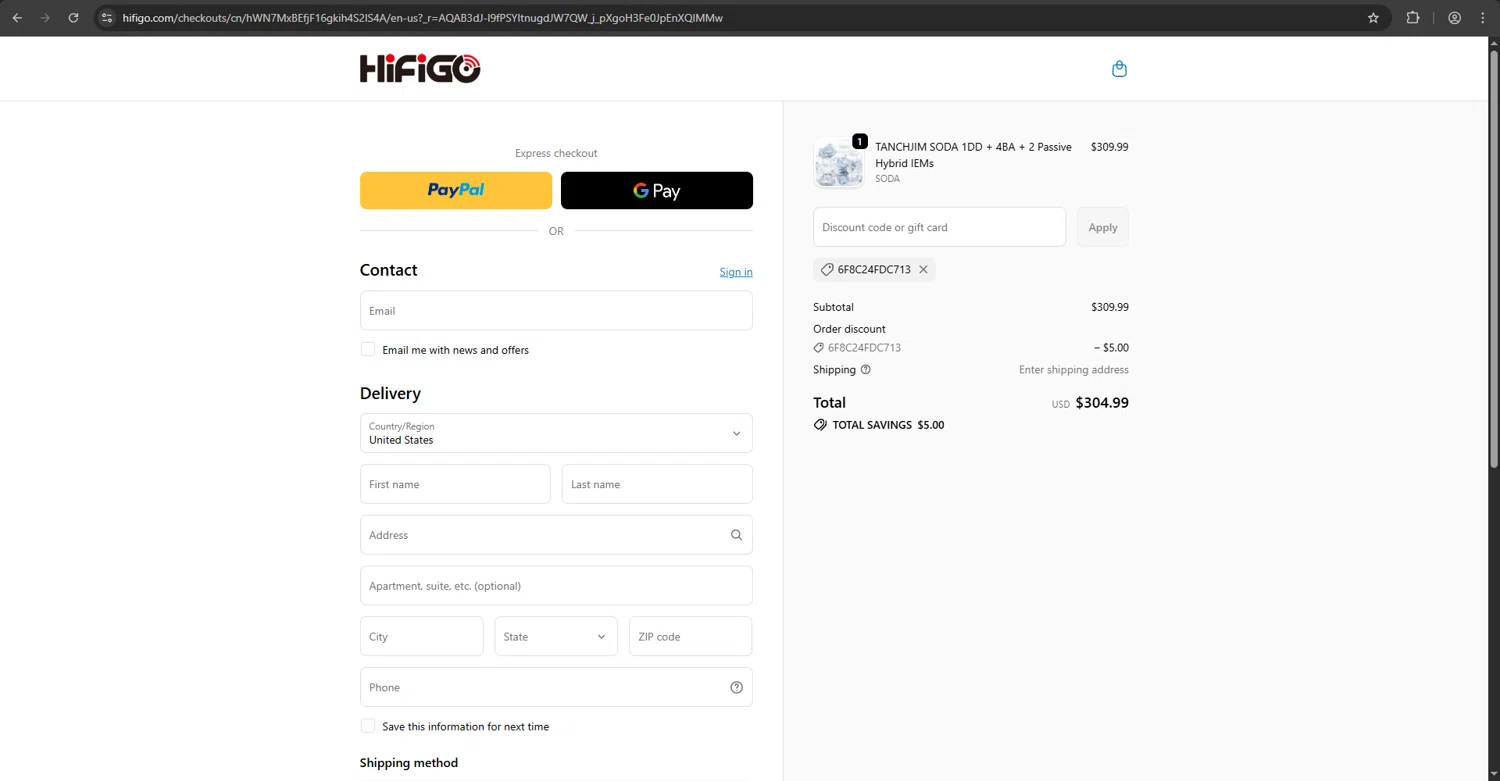Open the State dropdown
Viewport: 1500px width, 781px height.
pyautogui.click(x=556, y=636)
